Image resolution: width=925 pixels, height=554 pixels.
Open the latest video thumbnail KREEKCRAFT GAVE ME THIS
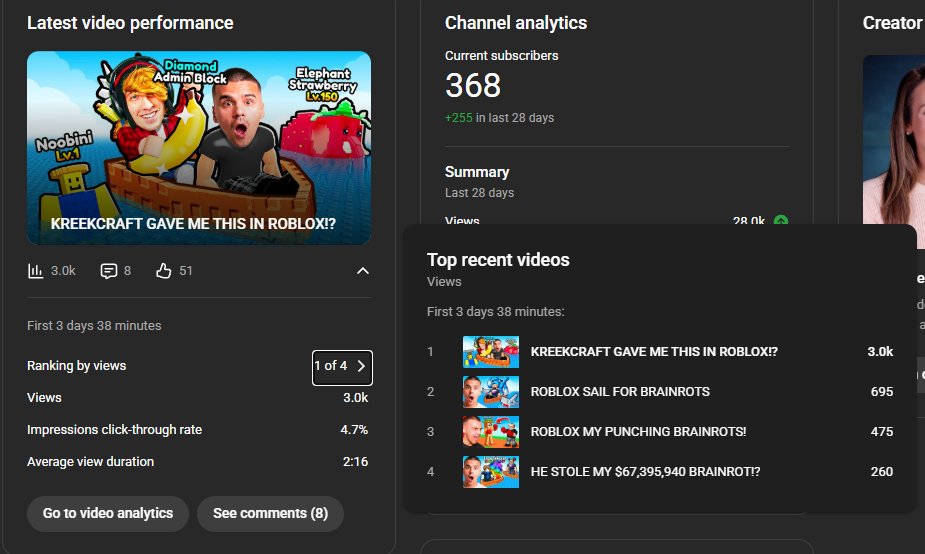[x=199, y=147]
